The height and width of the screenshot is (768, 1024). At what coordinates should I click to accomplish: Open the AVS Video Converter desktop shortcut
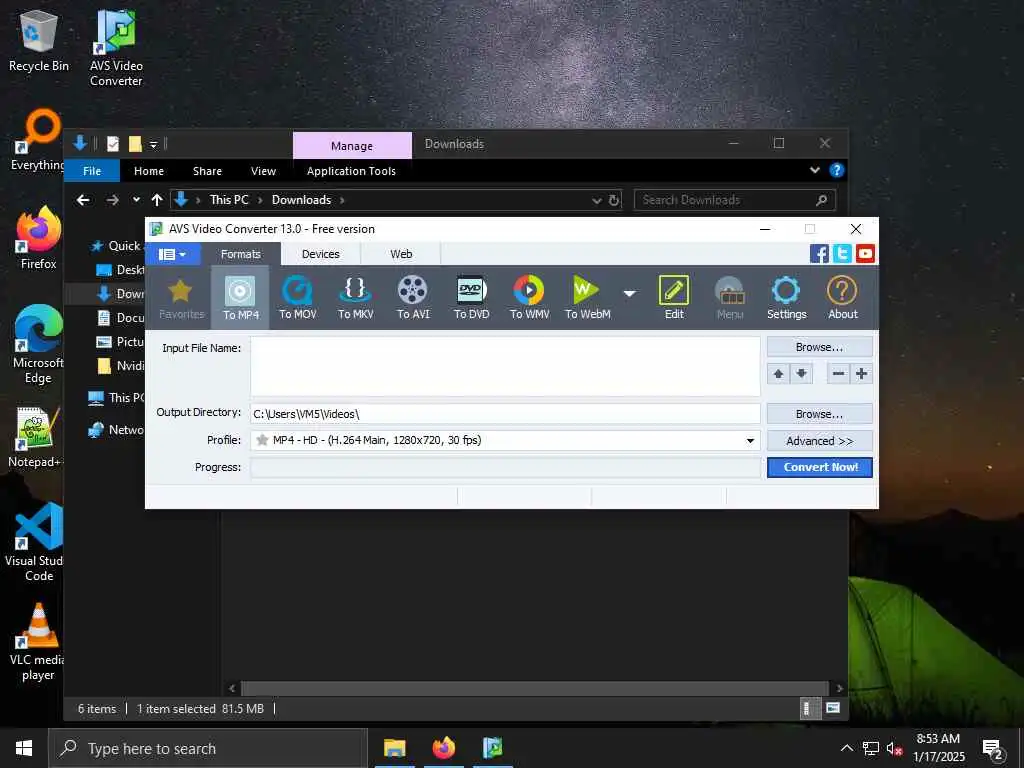[x=116, y=48]
